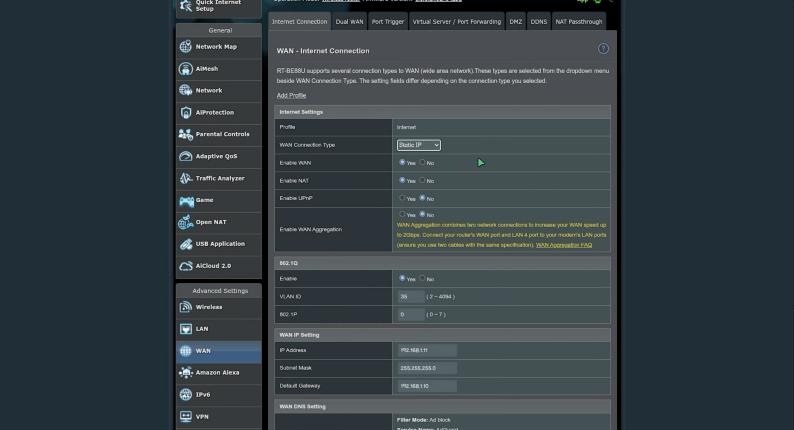Switch to Internet Connection tab

[x=299, y=22]
